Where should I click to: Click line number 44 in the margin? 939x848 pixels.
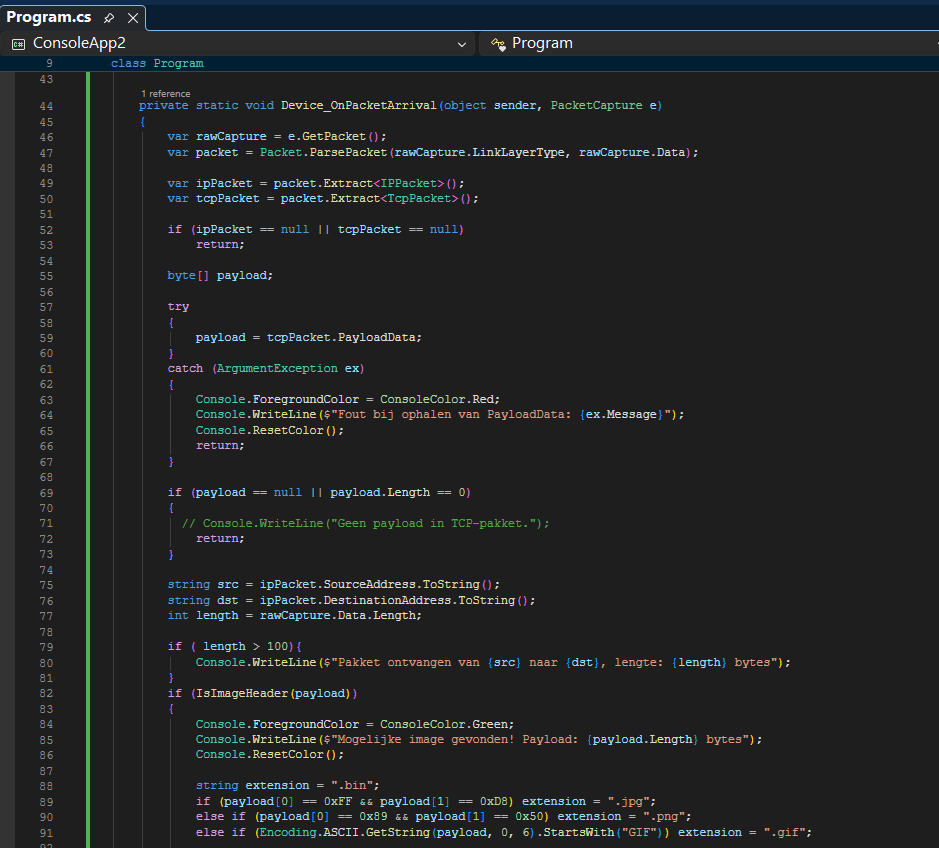(48, 106)
